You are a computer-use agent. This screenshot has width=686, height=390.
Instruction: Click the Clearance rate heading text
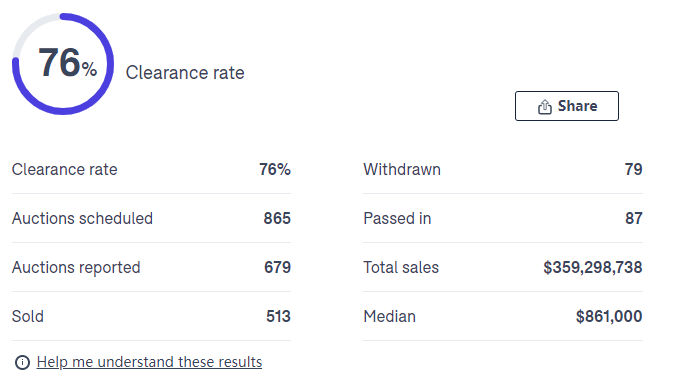click(x=185, y=73)
